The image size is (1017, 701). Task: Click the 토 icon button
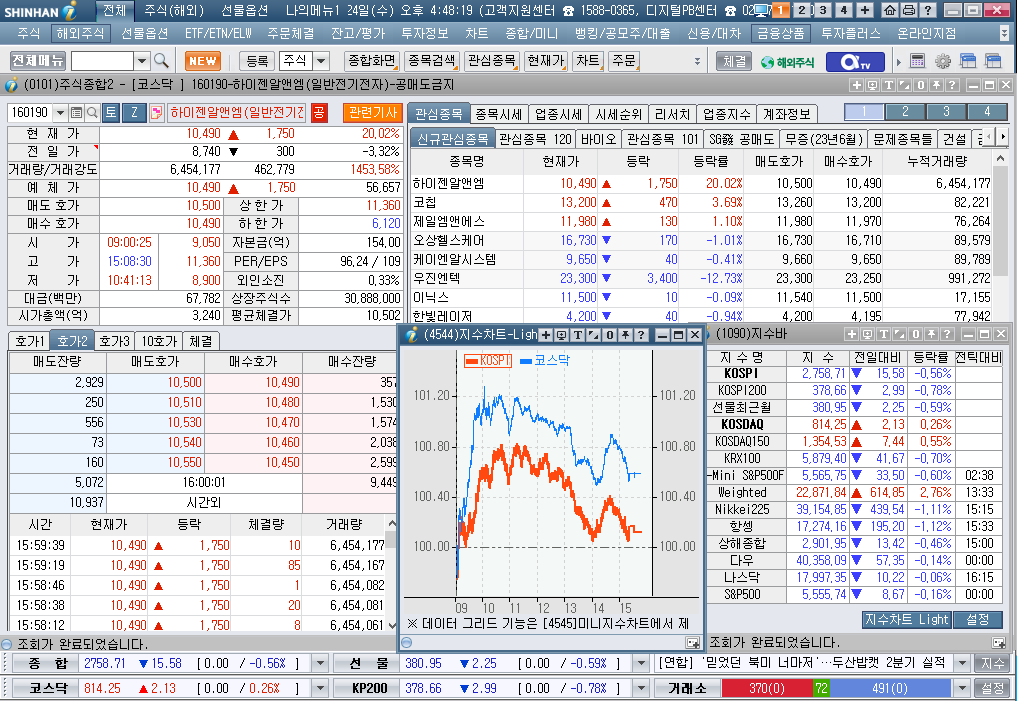(x=111, y=113)
